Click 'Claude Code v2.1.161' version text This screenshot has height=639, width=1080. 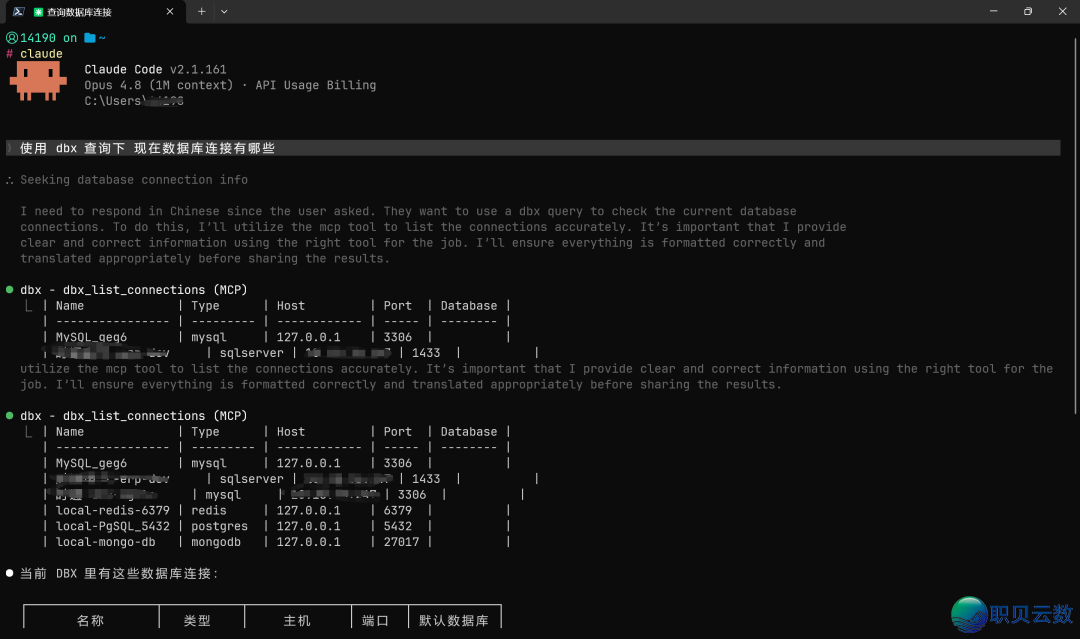pos(155,70)
